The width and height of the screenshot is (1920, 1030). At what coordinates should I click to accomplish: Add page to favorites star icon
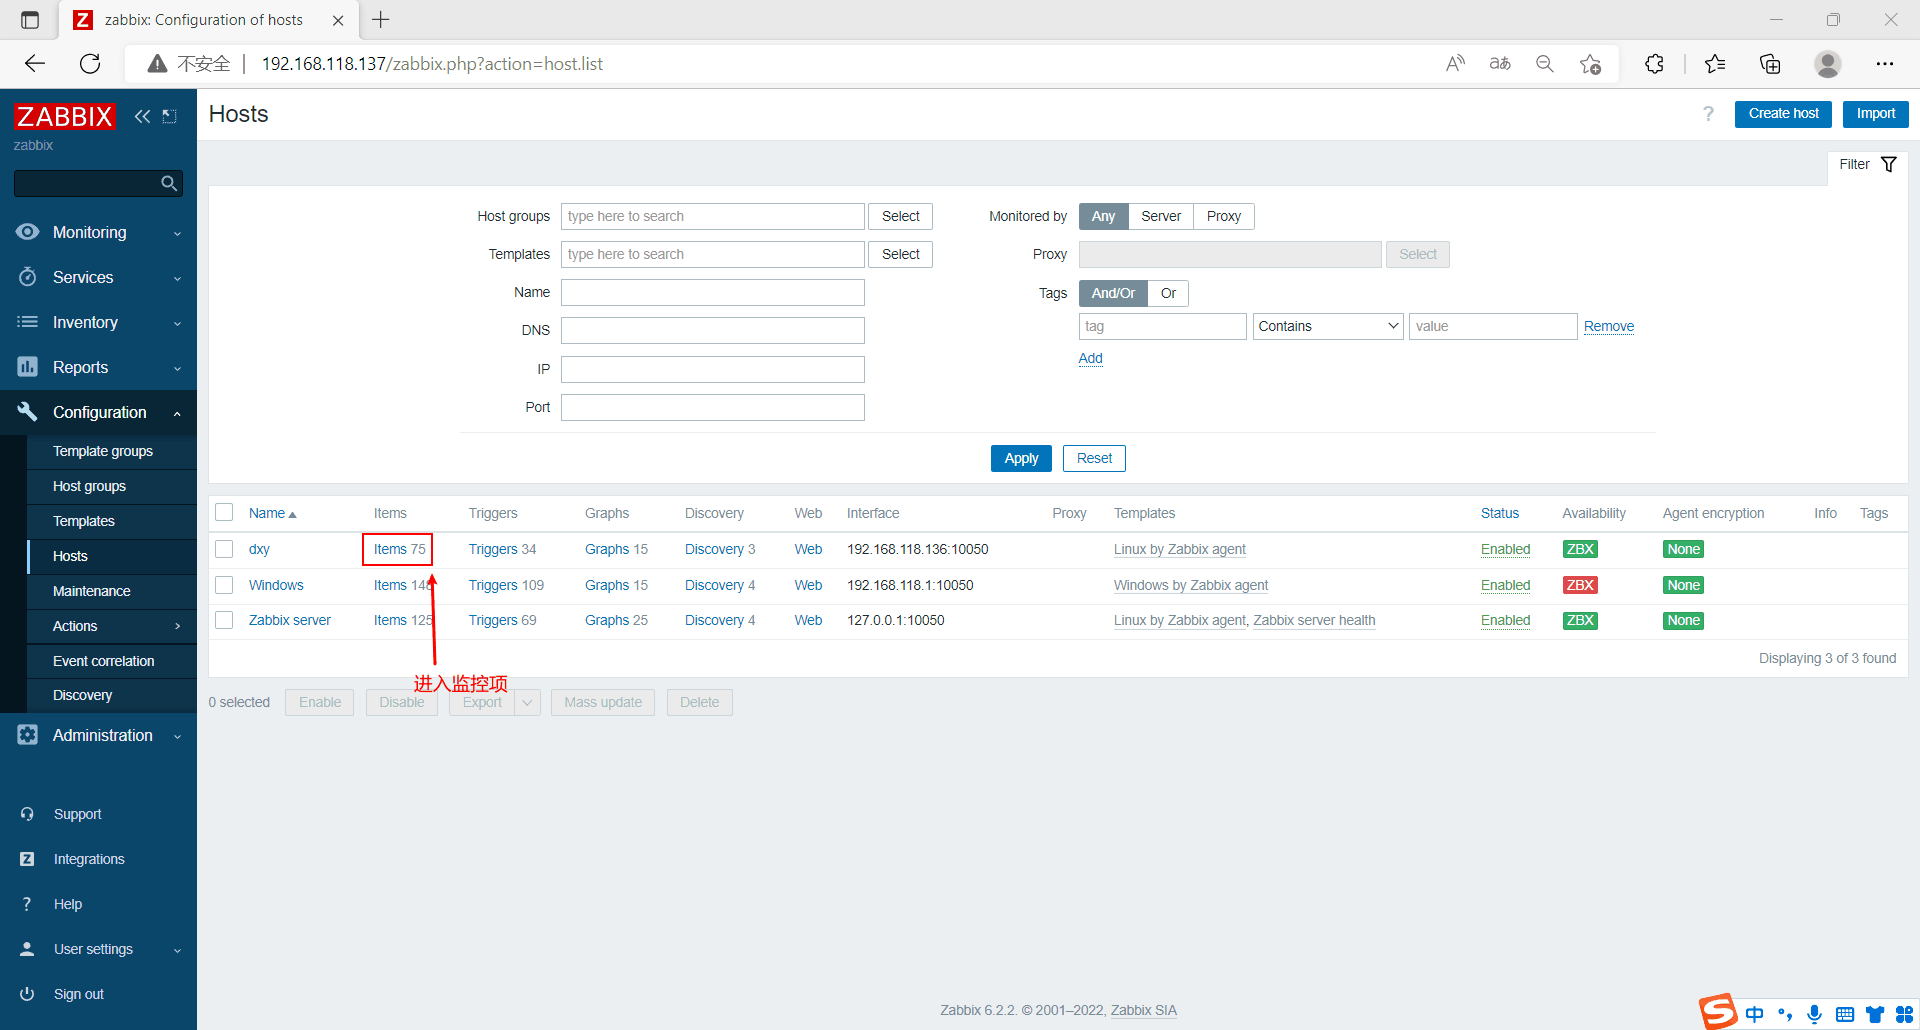click(x=1590, y=64)
